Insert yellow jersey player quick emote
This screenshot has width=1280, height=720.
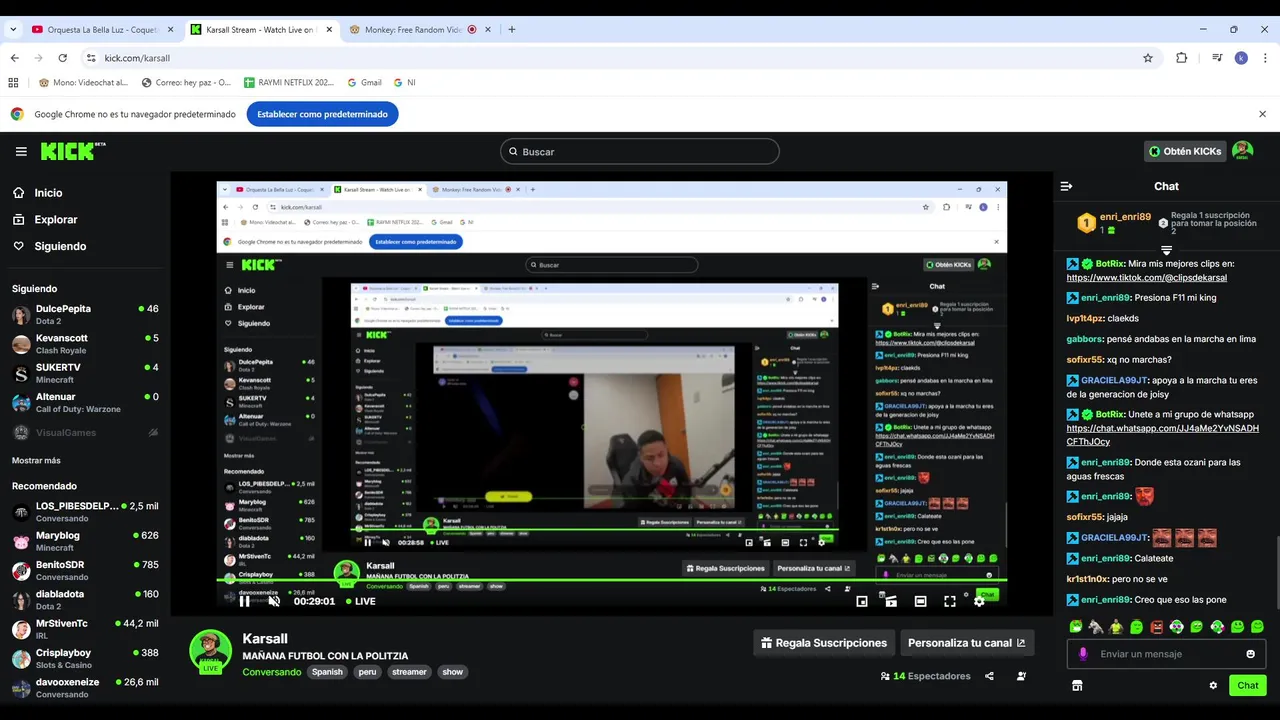click(x=1116, y=627)
